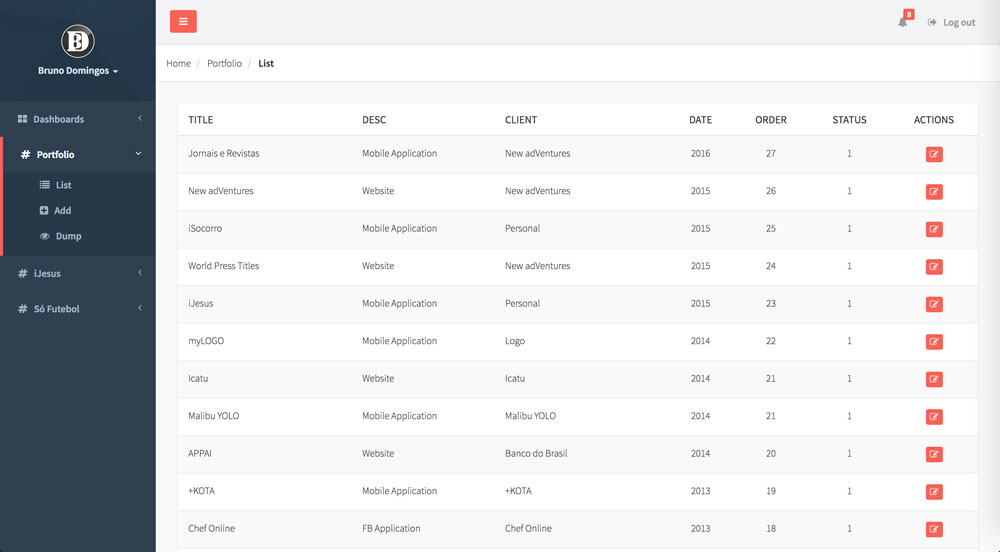
Task: Click the TITLE column header
Action: coord(200,120)
